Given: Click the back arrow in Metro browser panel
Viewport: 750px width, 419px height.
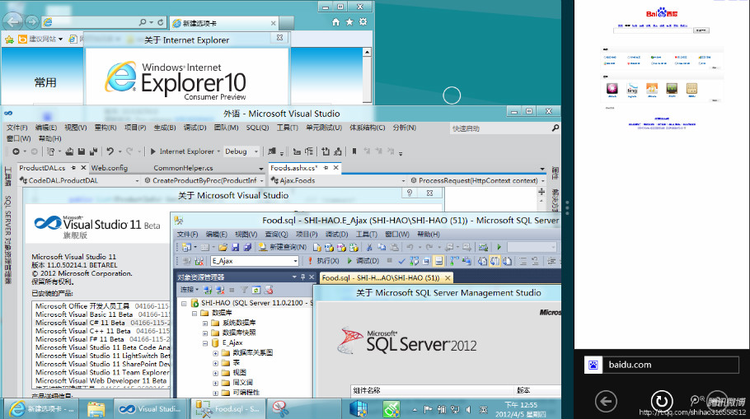Looking at the screenshot, I should [x=606, y=401].
